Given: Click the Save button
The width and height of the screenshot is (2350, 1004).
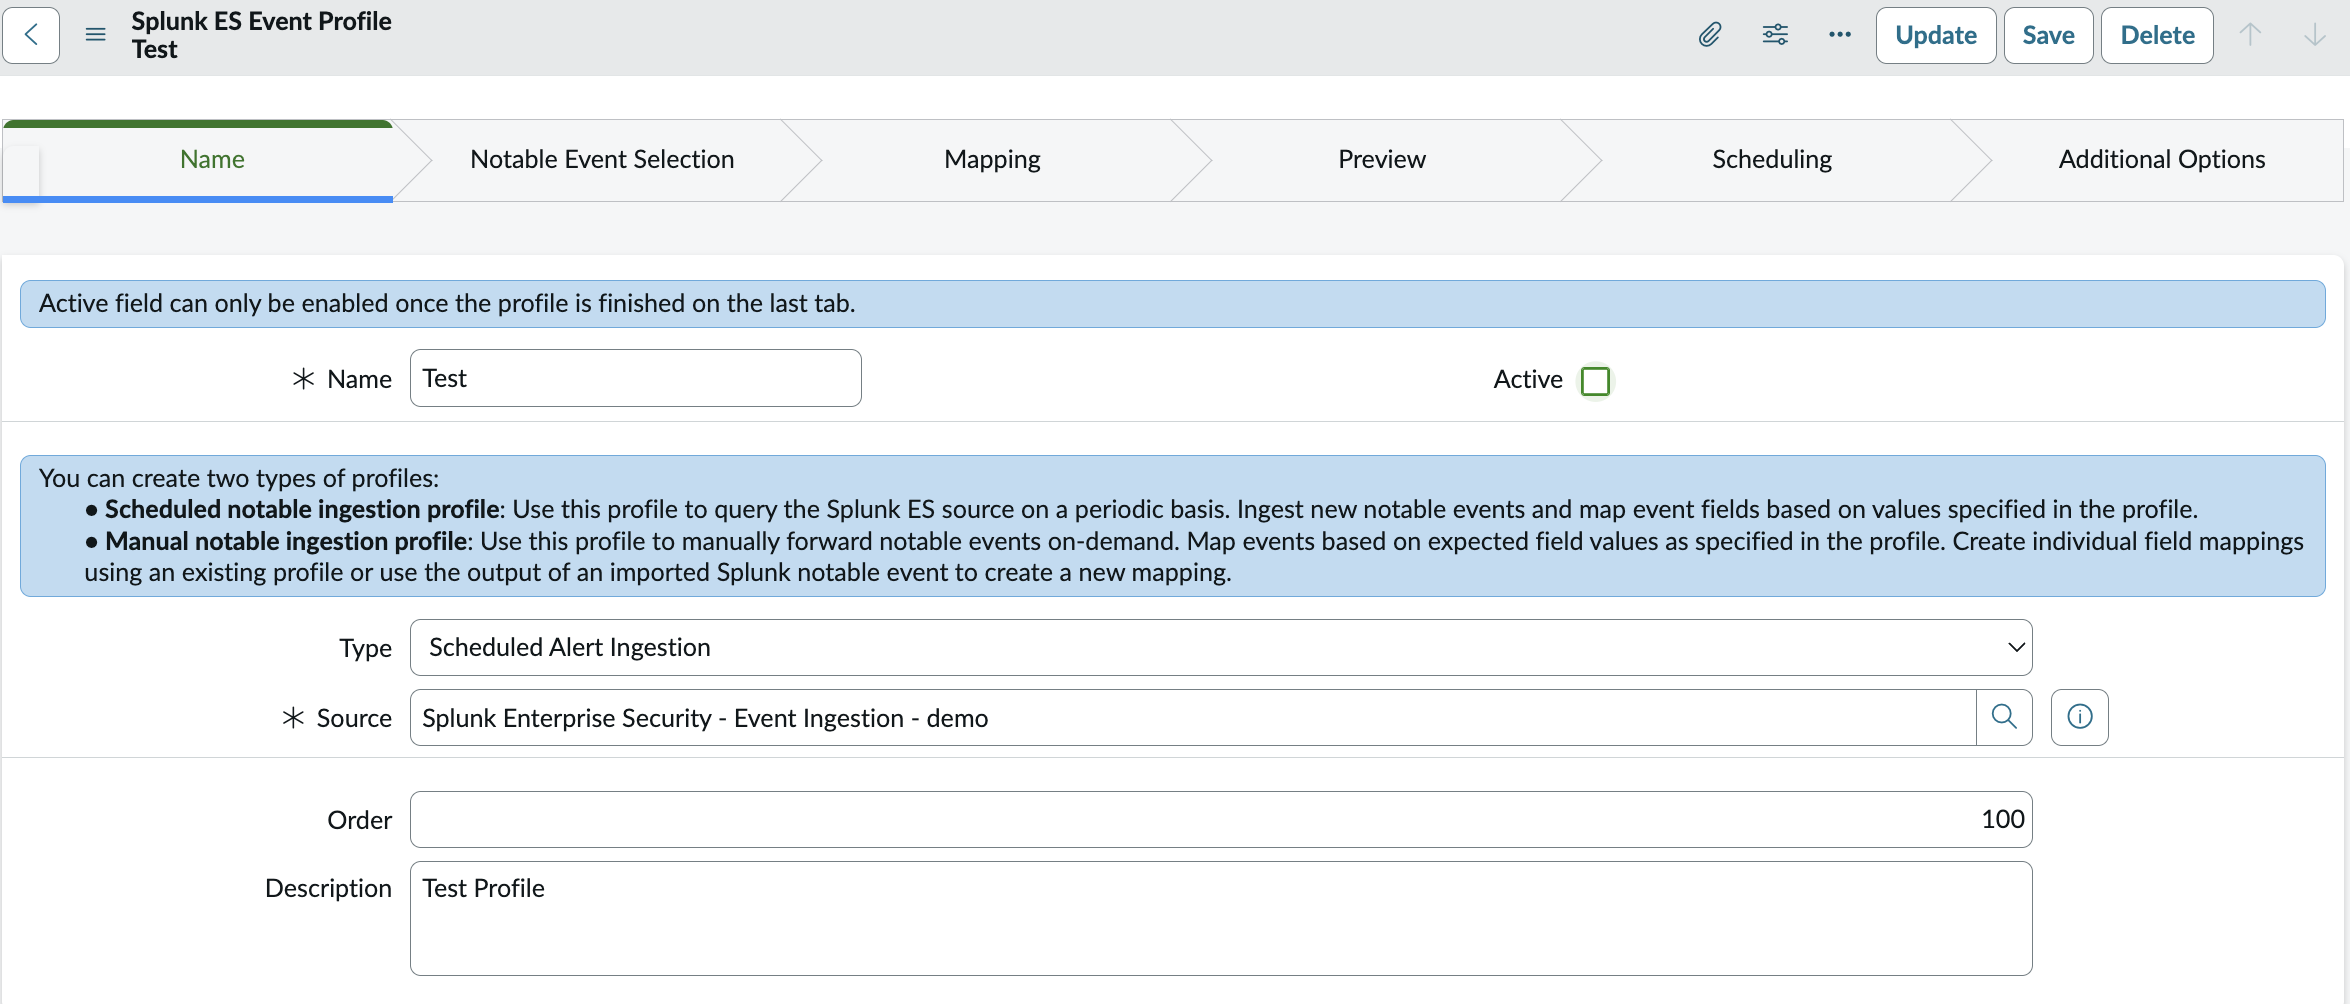Looking at the screenshot, I should (x=2048, y=35).
